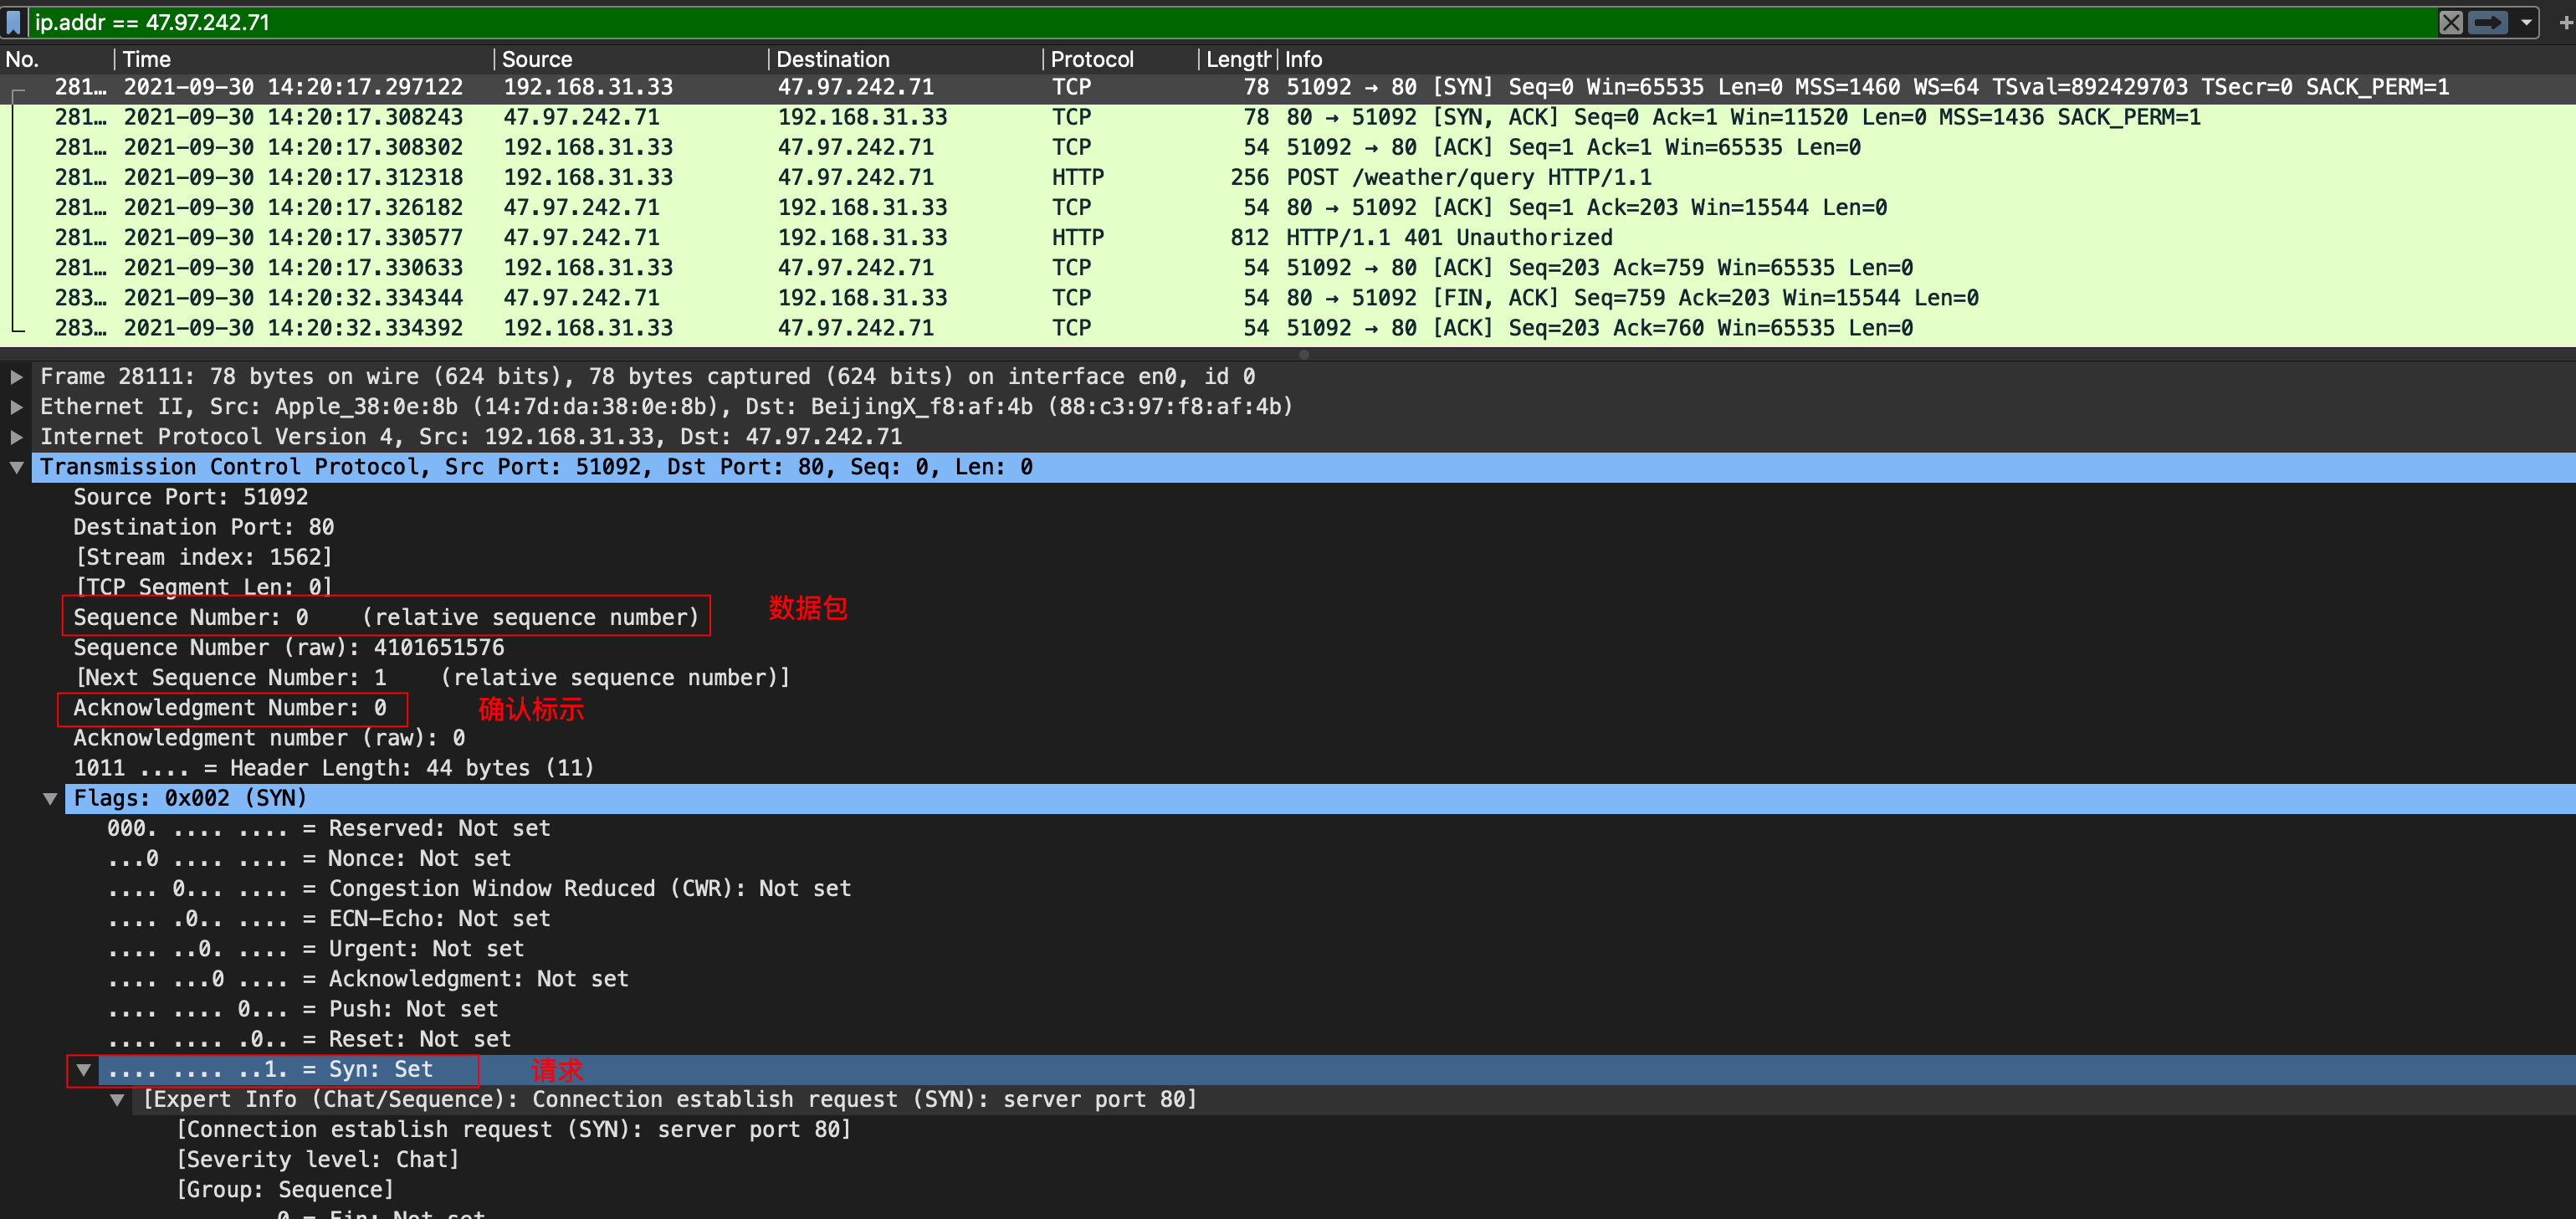Screen dimensions: 2576x1219
Task: Open the recent filters dropdown arrow
Action: click(x=2526, y=22)
